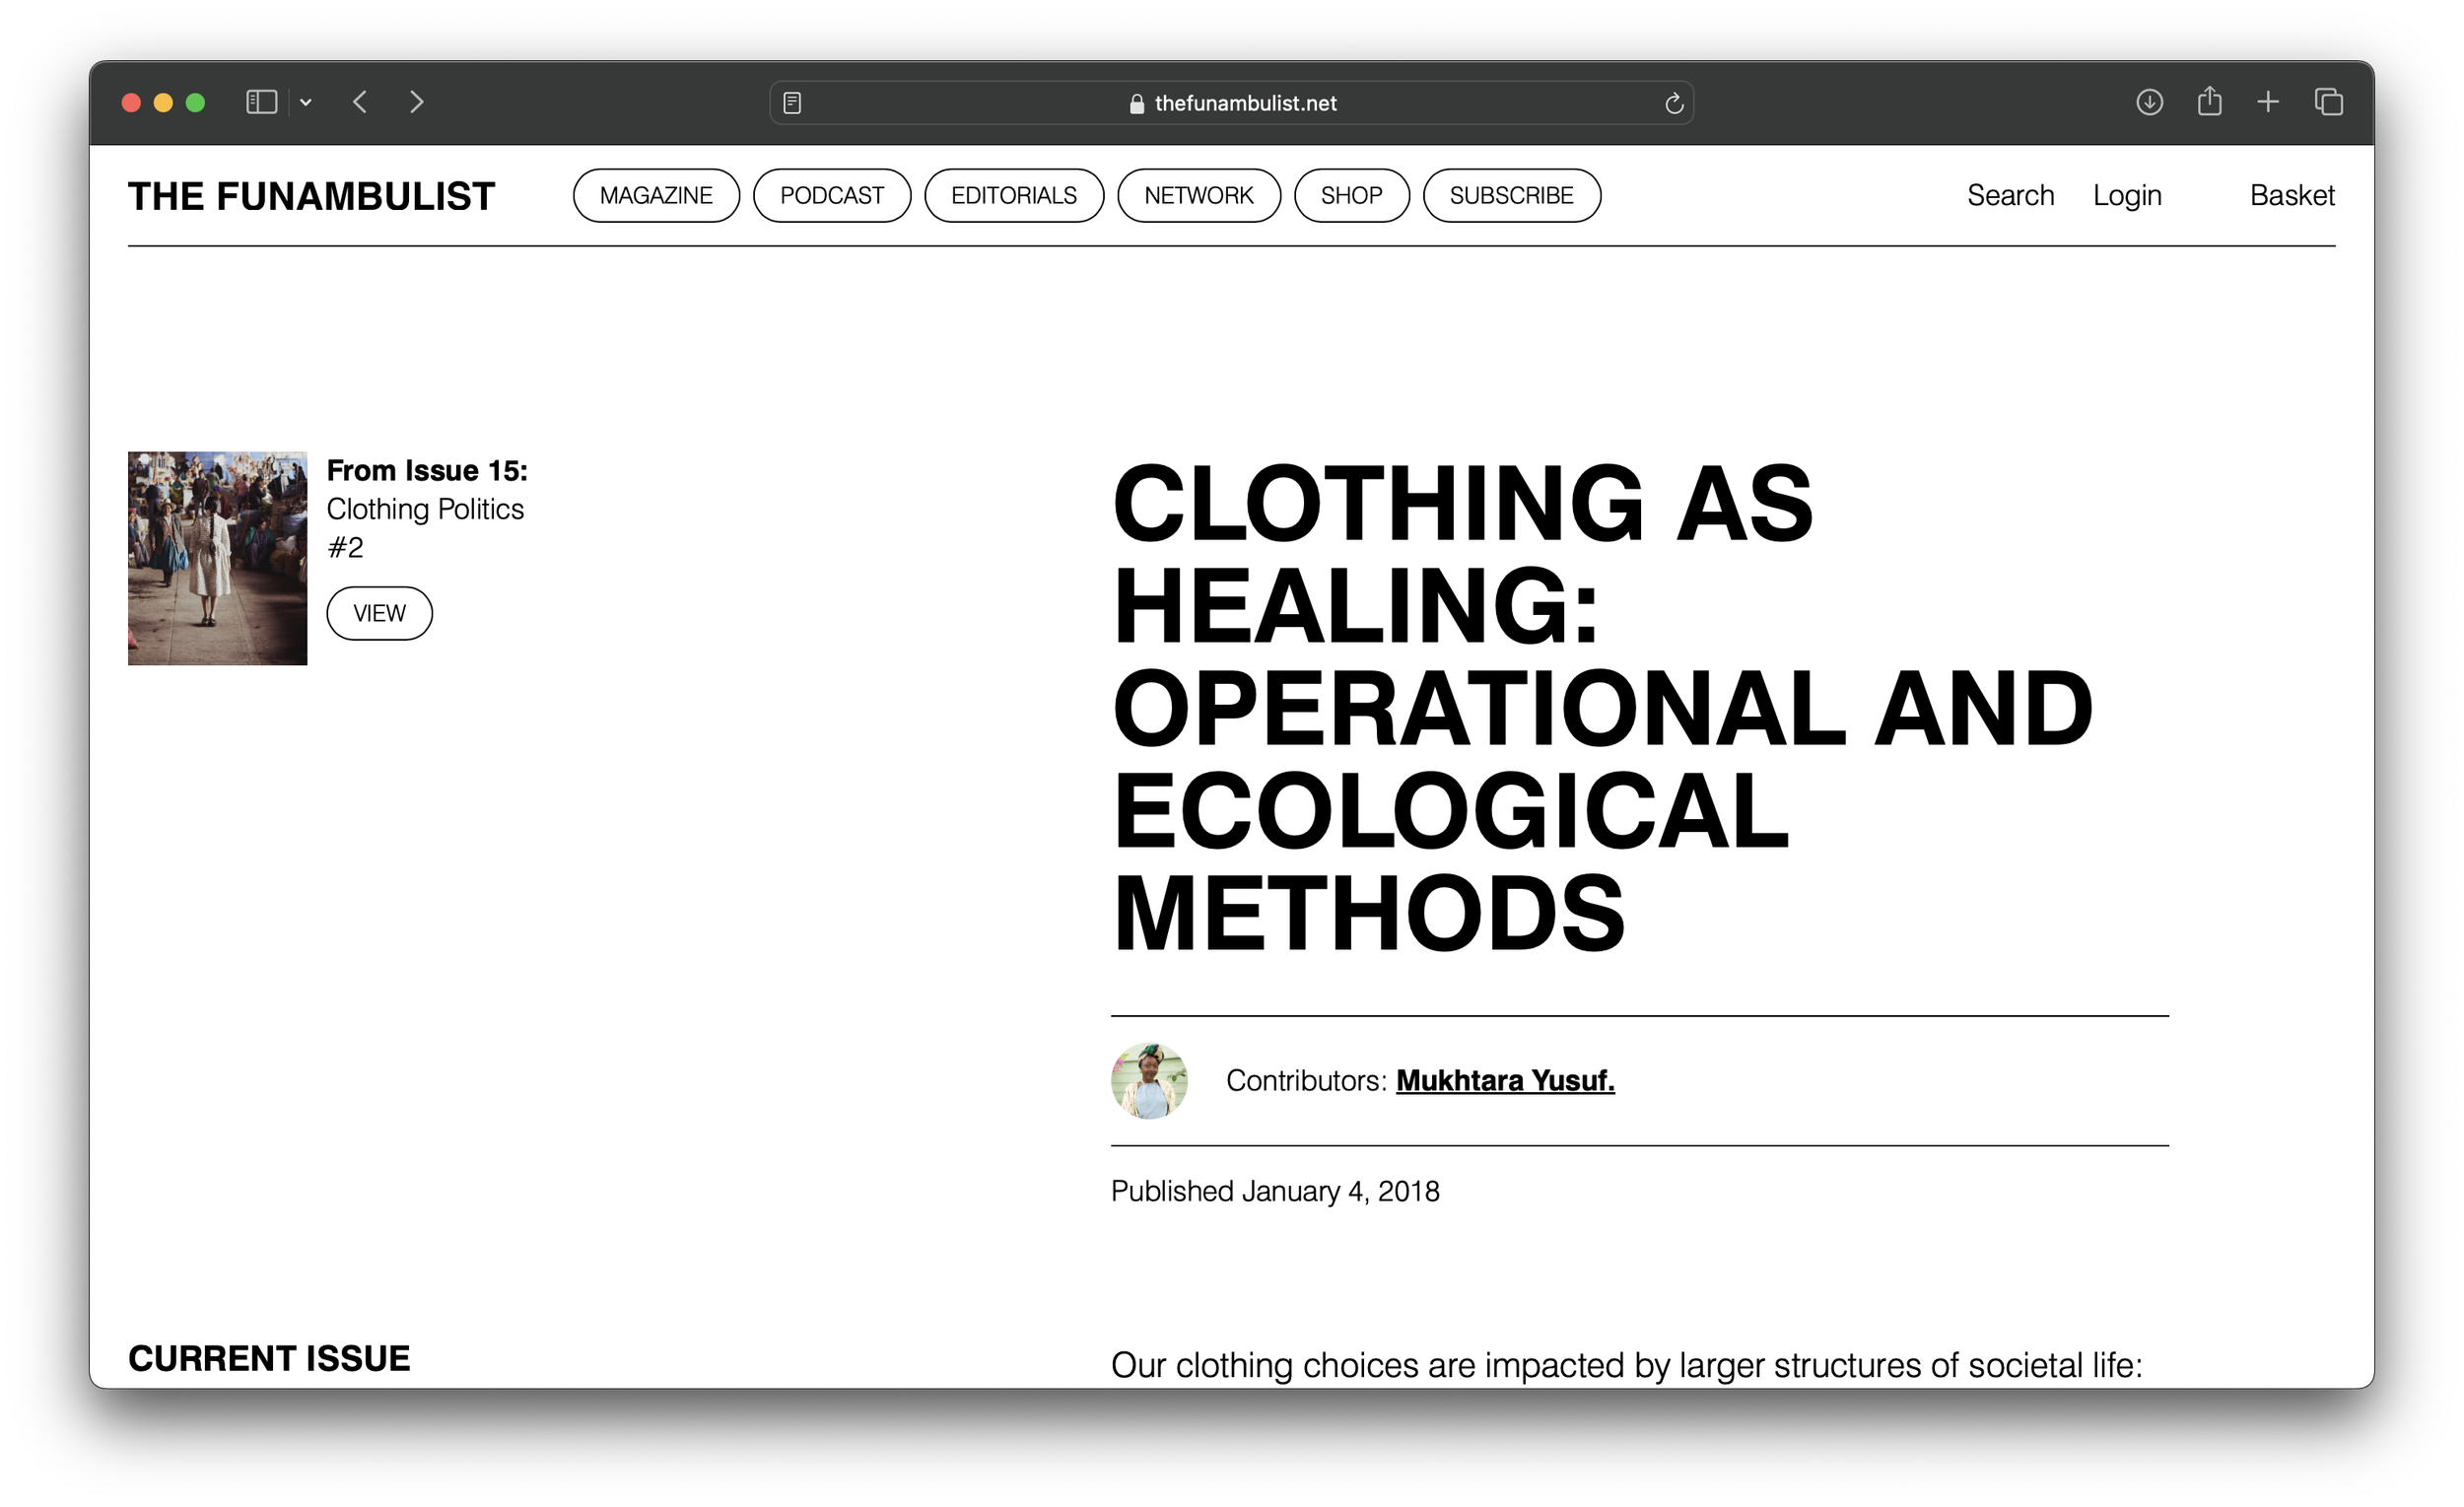Open a new tab with plus icon
This screenshot has width=2464, height=1507.
pyautogui.click(x=2268, y=102)
